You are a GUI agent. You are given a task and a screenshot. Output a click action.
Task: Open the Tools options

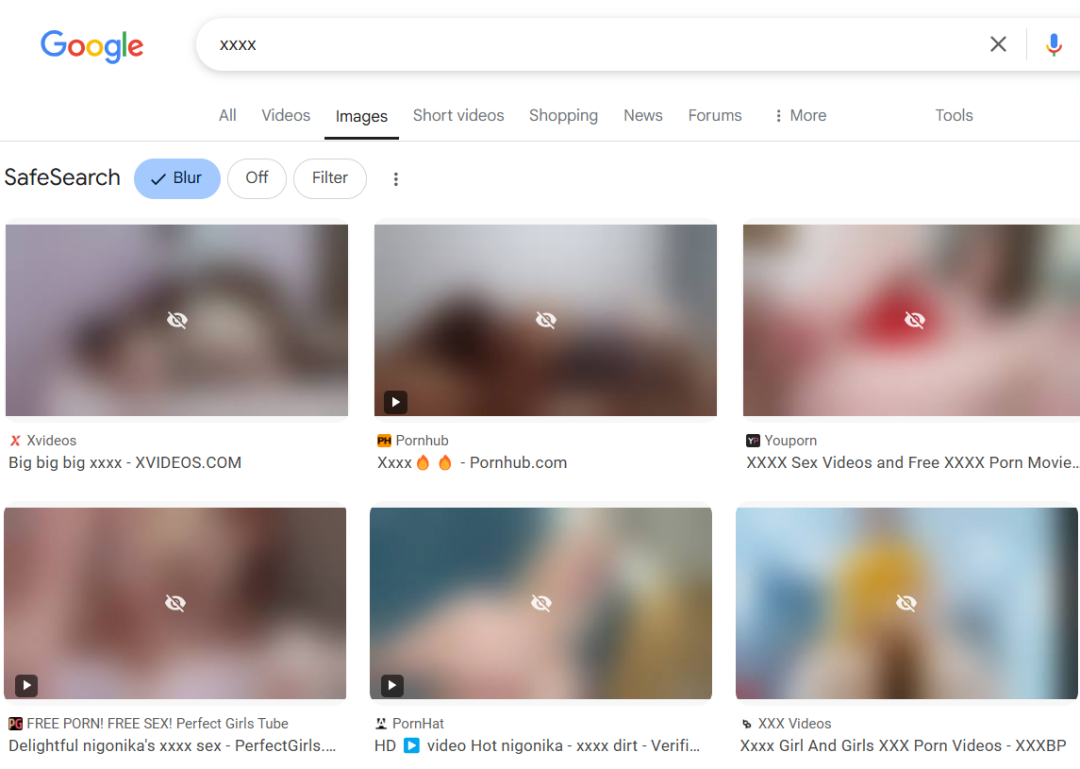click(x=953, y=115)
